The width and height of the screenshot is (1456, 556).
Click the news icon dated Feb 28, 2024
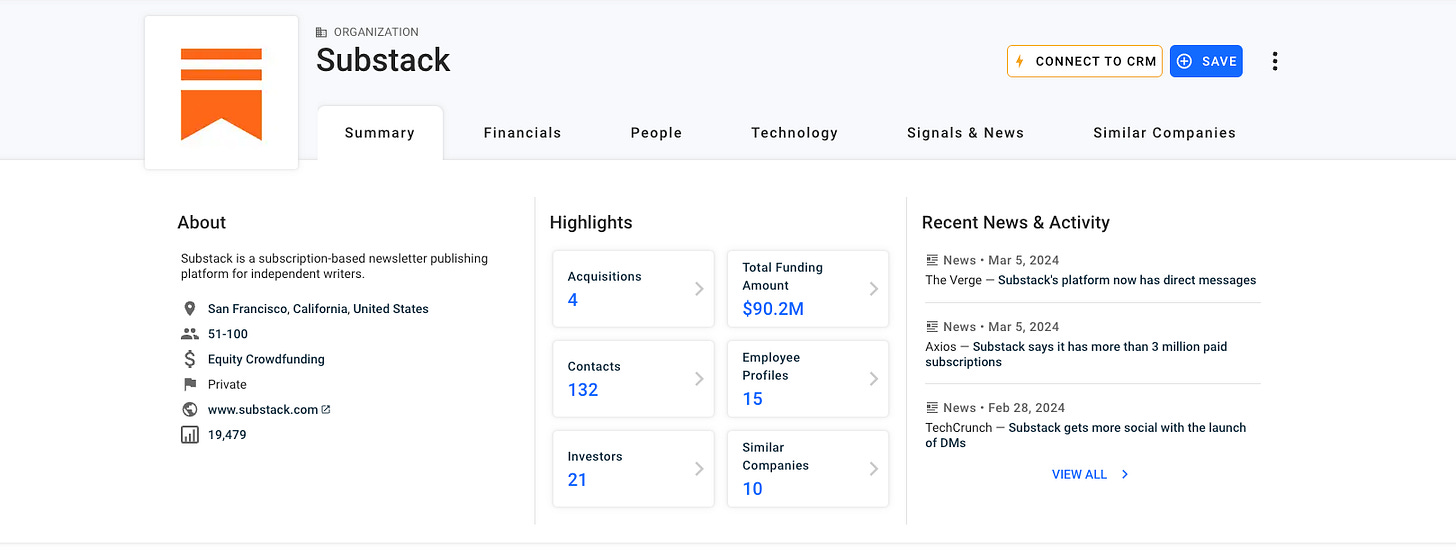(932, 408)
